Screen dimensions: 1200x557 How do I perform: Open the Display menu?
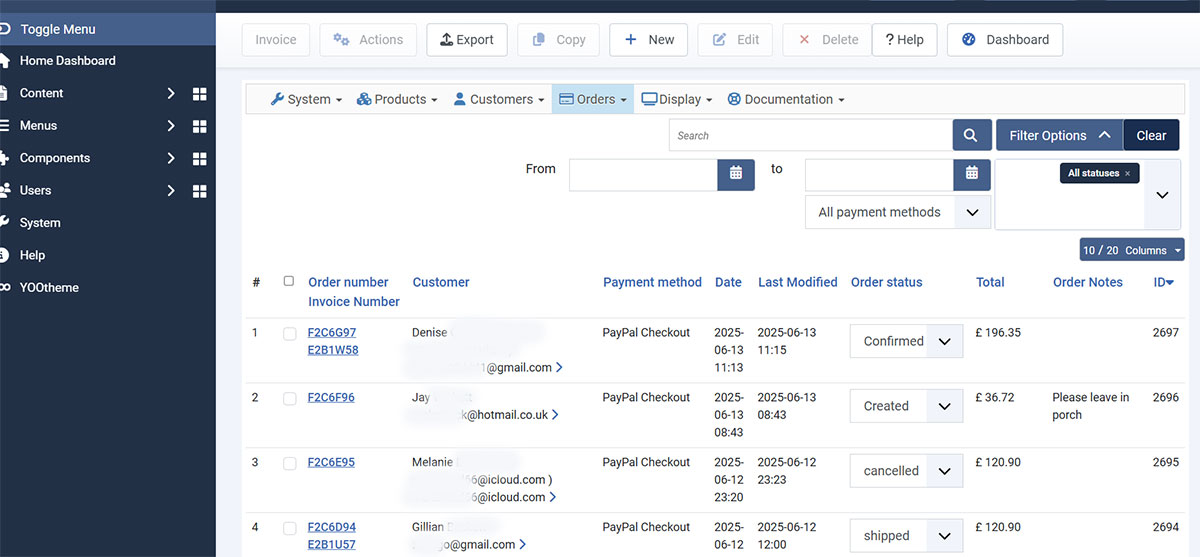(677, 99)
